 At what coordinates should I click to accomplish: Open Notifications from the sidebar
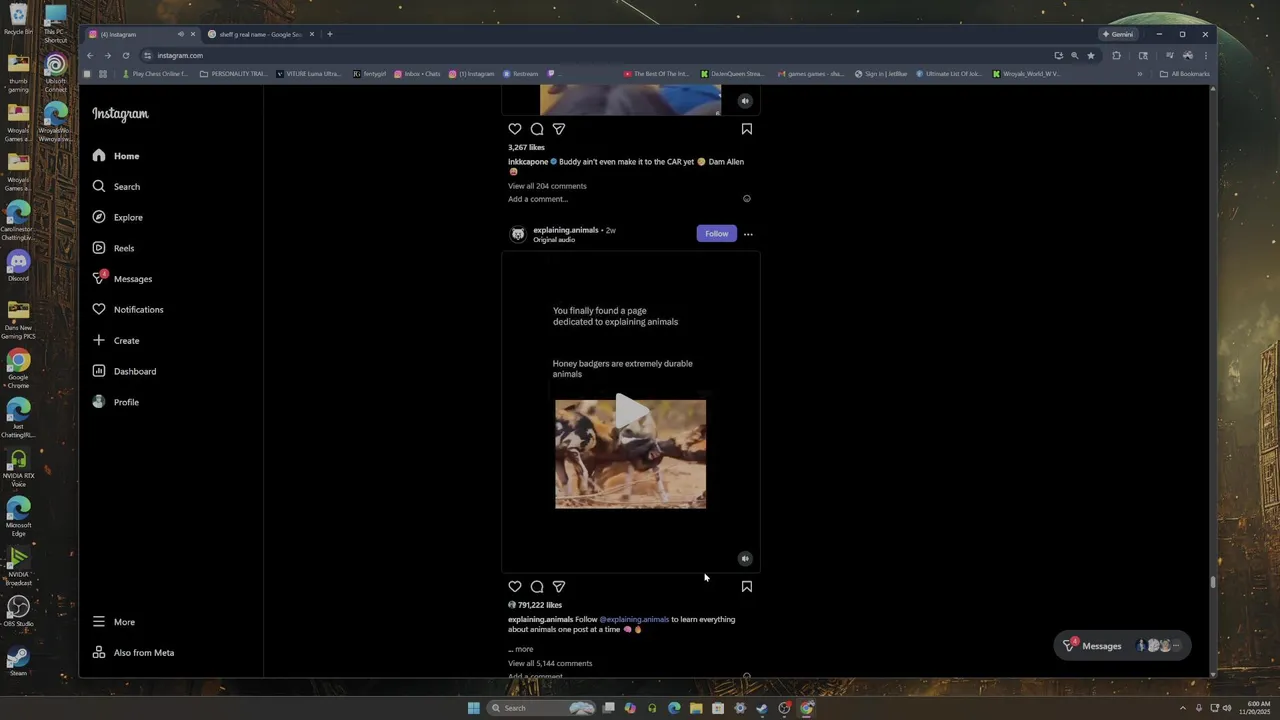coord(127,310)
